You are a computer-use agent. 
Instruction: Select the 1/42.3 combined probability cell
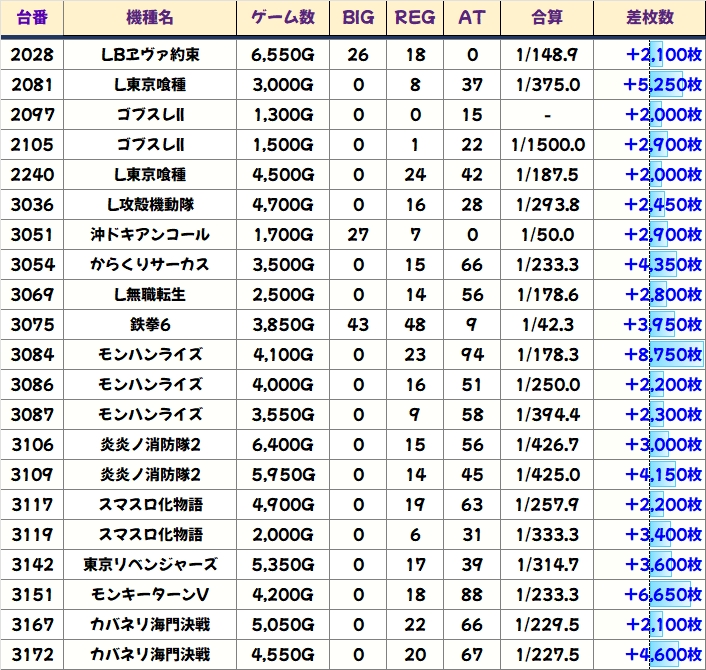coord(547,325)
